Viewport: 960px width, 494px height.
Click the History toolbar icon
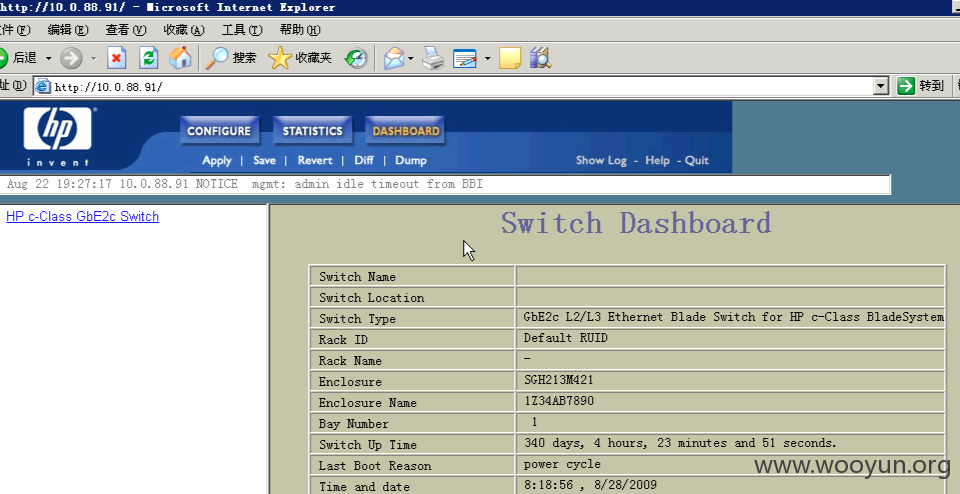click(x=356, y=58)
